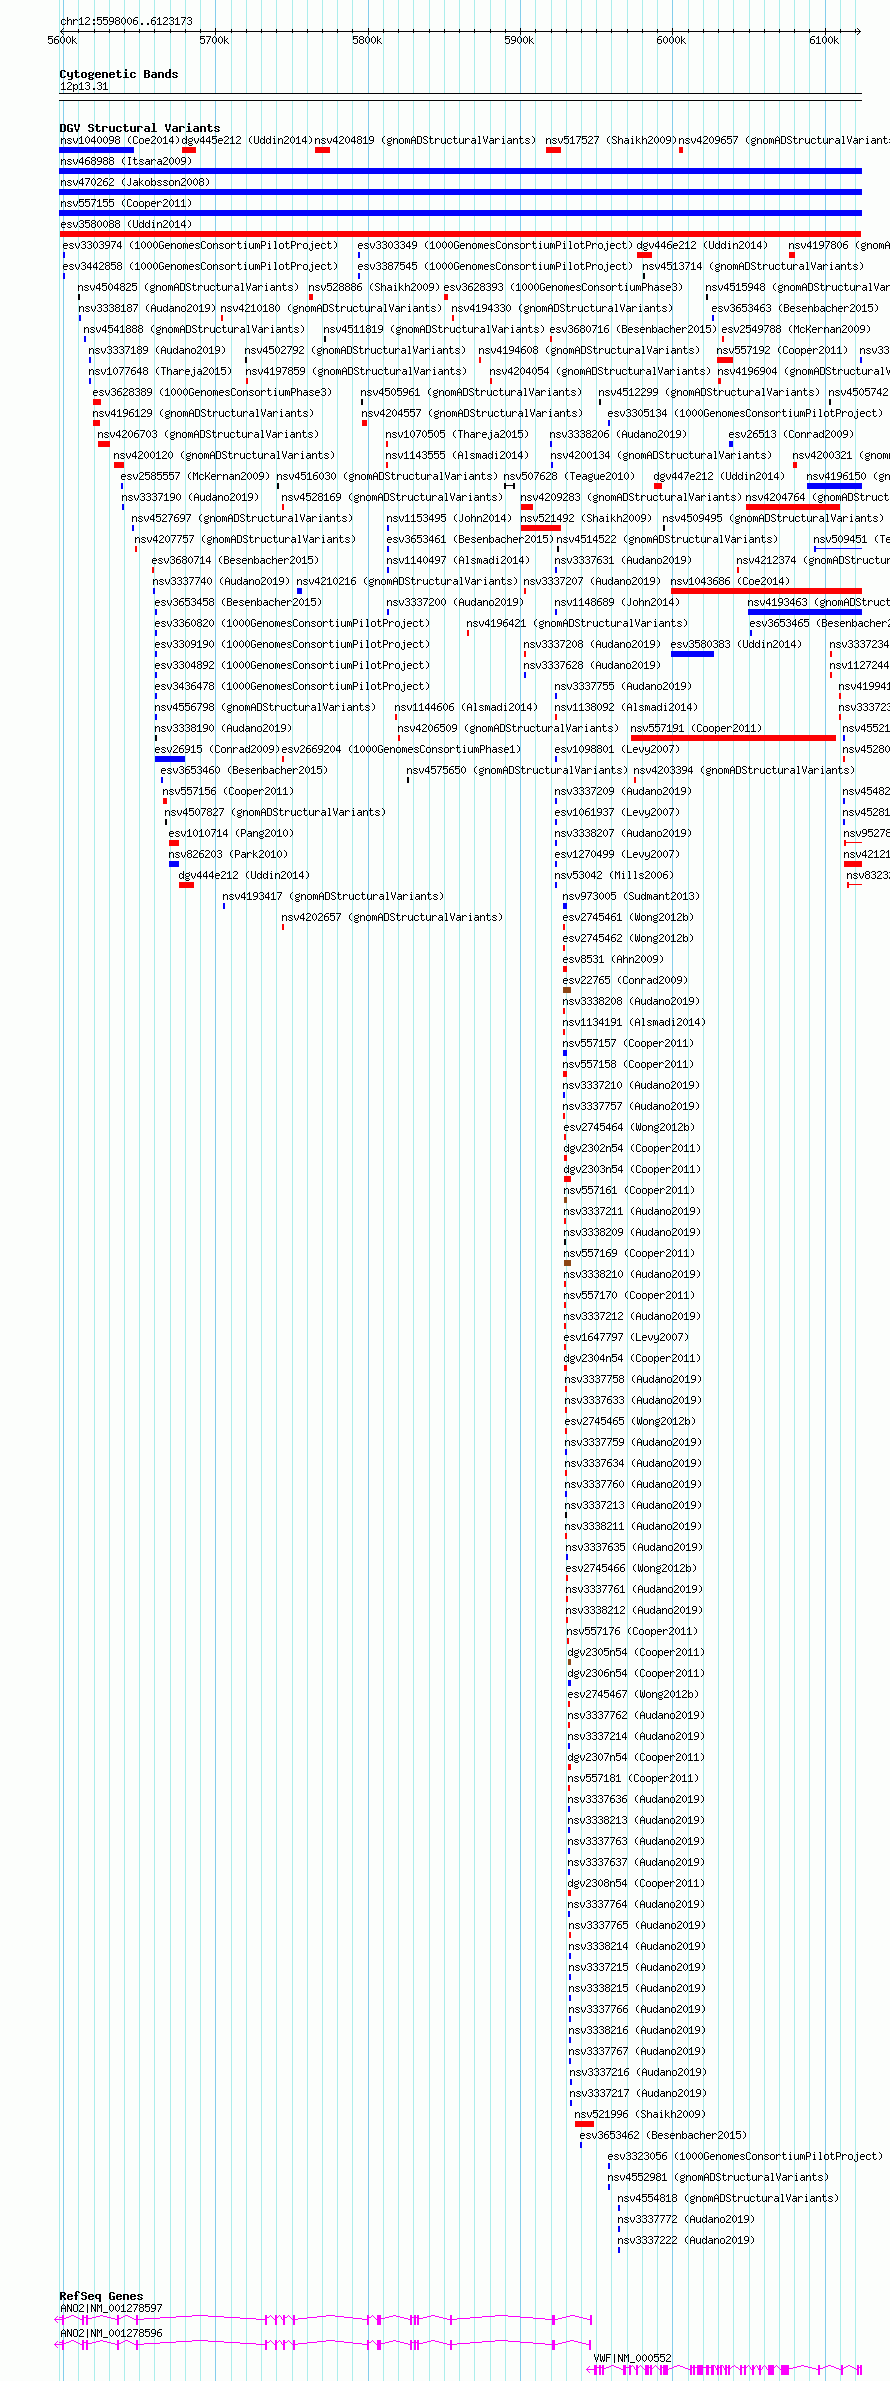The width and height of the screenshot is (890, 2381).
Task: Click the nsv517527 (Shaikh2009) label
Action: [x=610, y=140]
